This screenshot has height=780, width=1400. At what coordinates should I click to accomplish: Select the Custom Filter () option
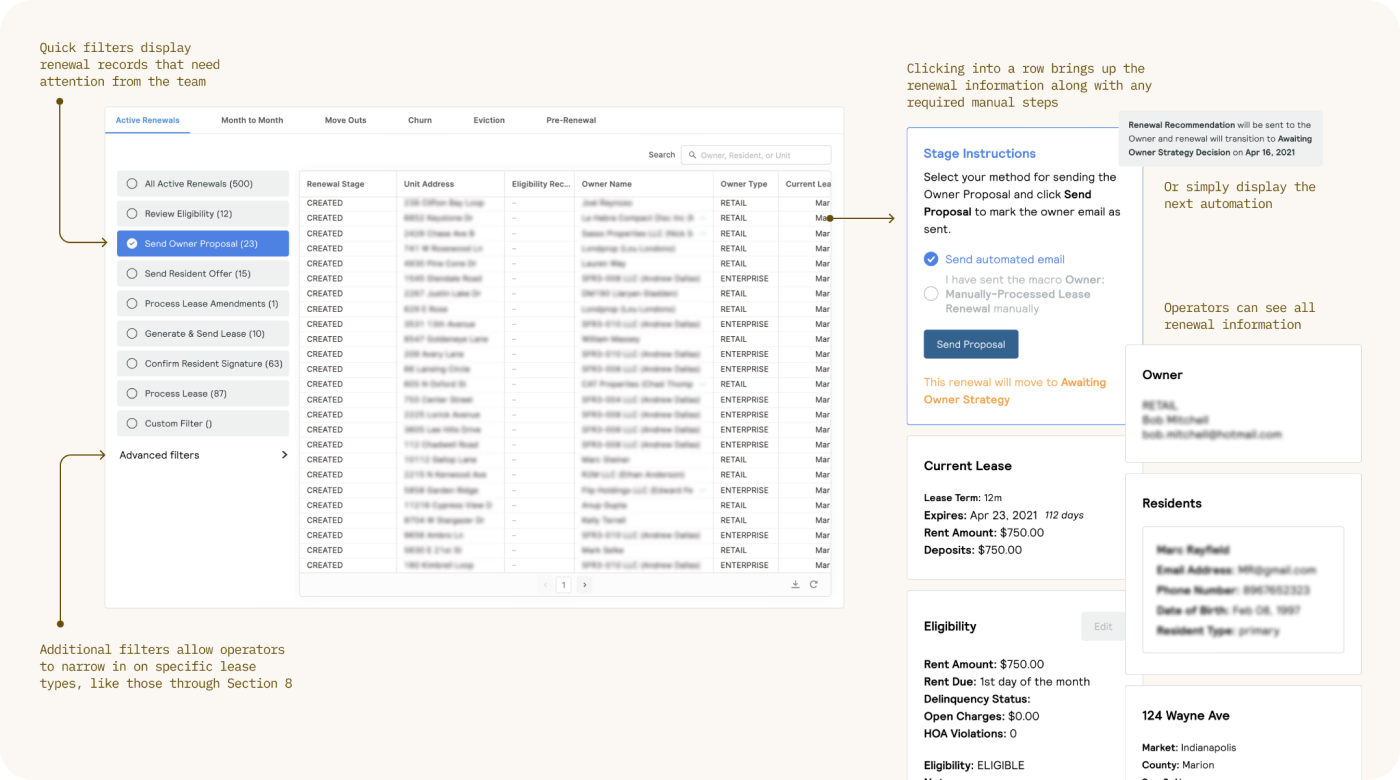(203, 424)
